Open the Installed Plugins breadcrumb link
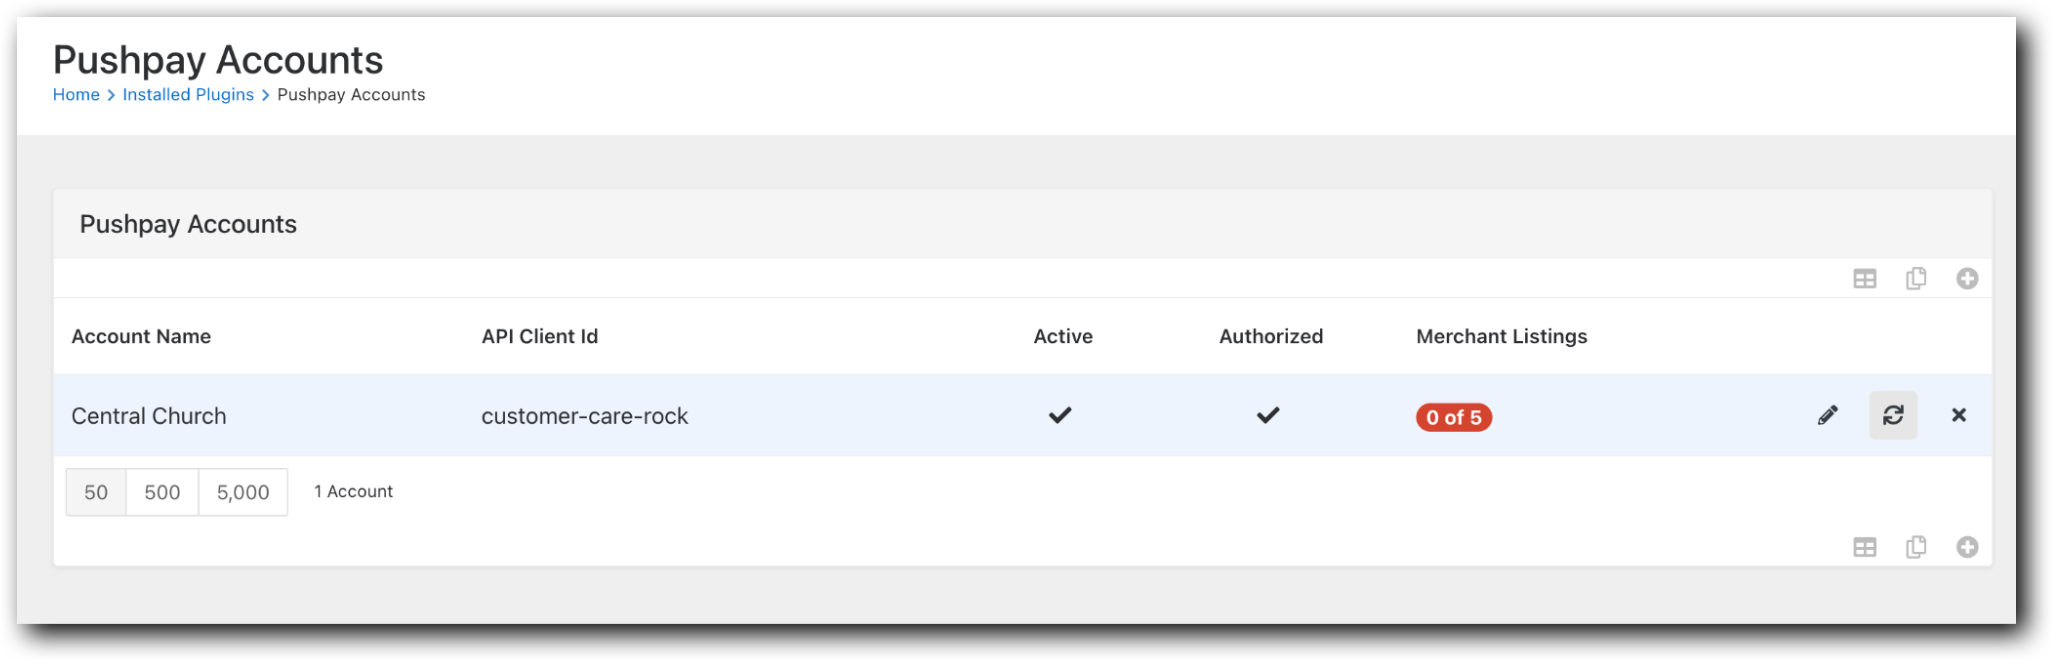This screenshot has height=662, width=2053. tap(187, 94)
